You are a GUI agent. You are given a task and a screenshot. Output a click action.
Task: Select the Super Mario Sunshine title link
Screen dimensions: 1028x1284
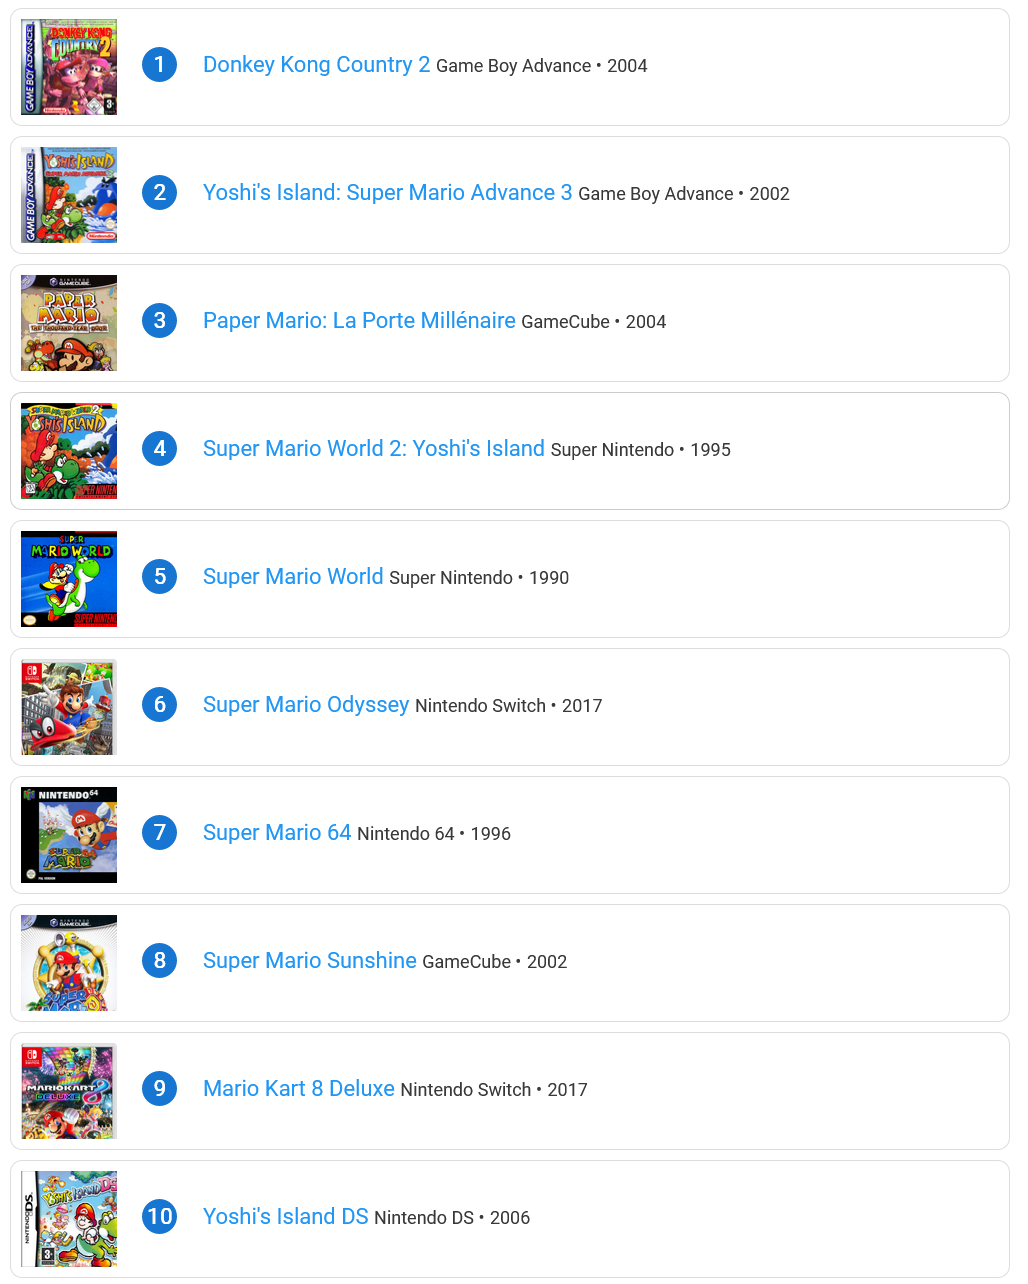point(309,961)
